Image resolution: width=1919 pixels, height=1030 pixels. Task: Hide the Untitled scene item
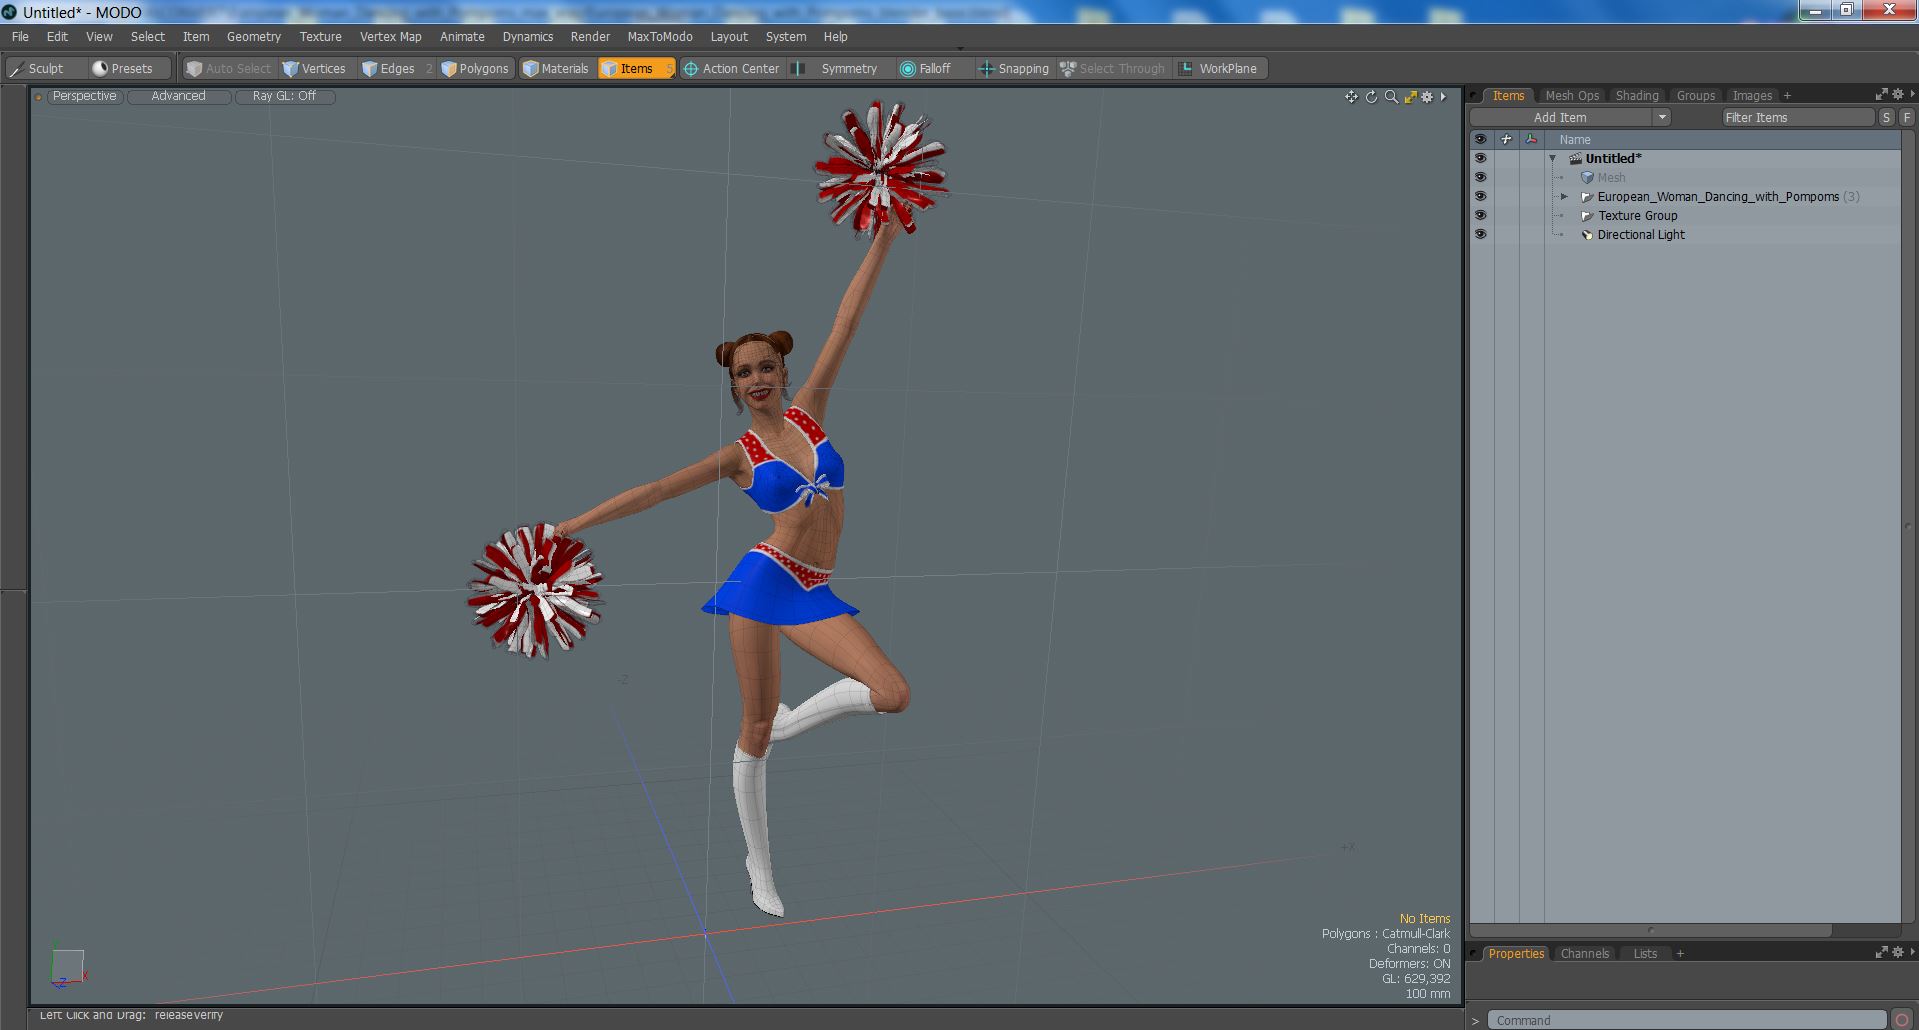tap(1480, 158)
